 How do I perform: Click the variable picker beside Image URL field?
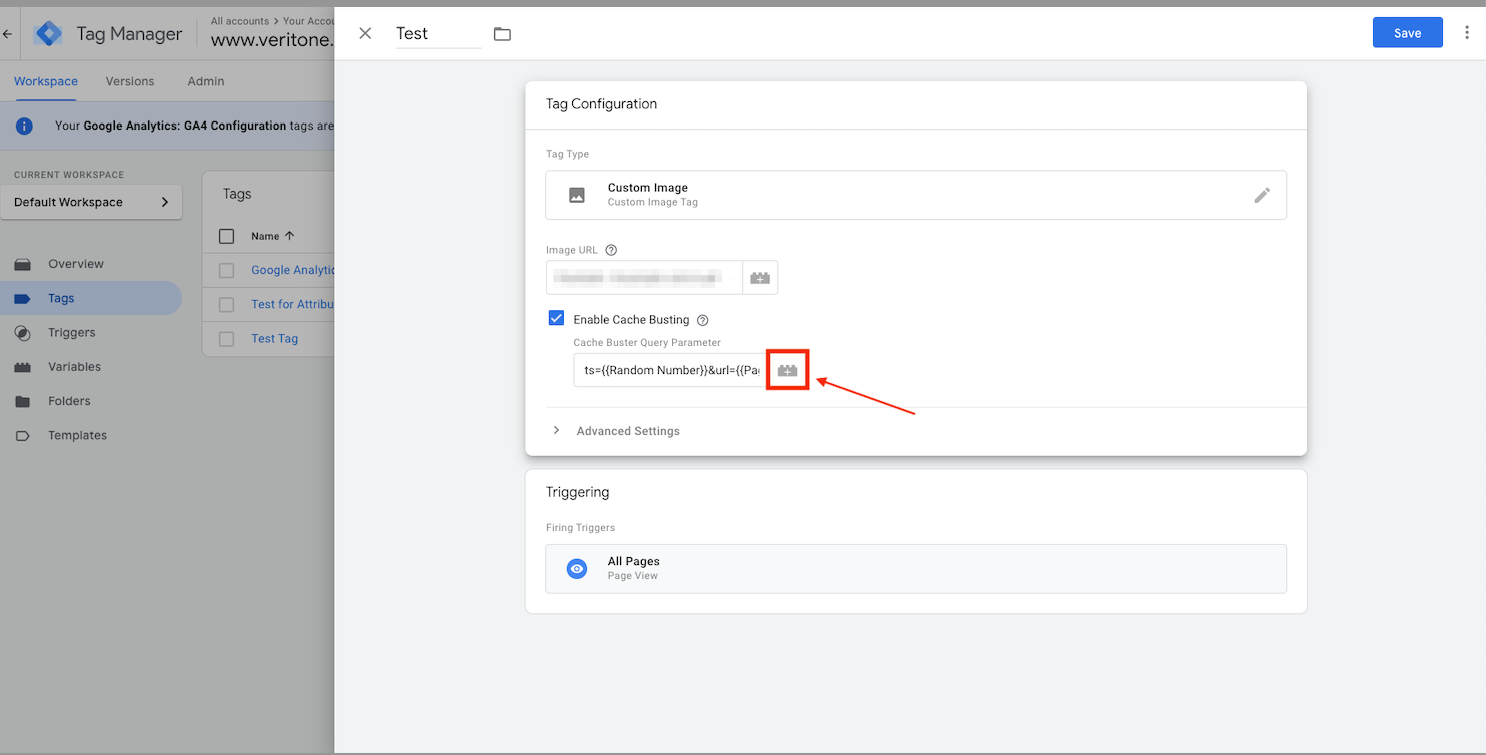[760, 278]
